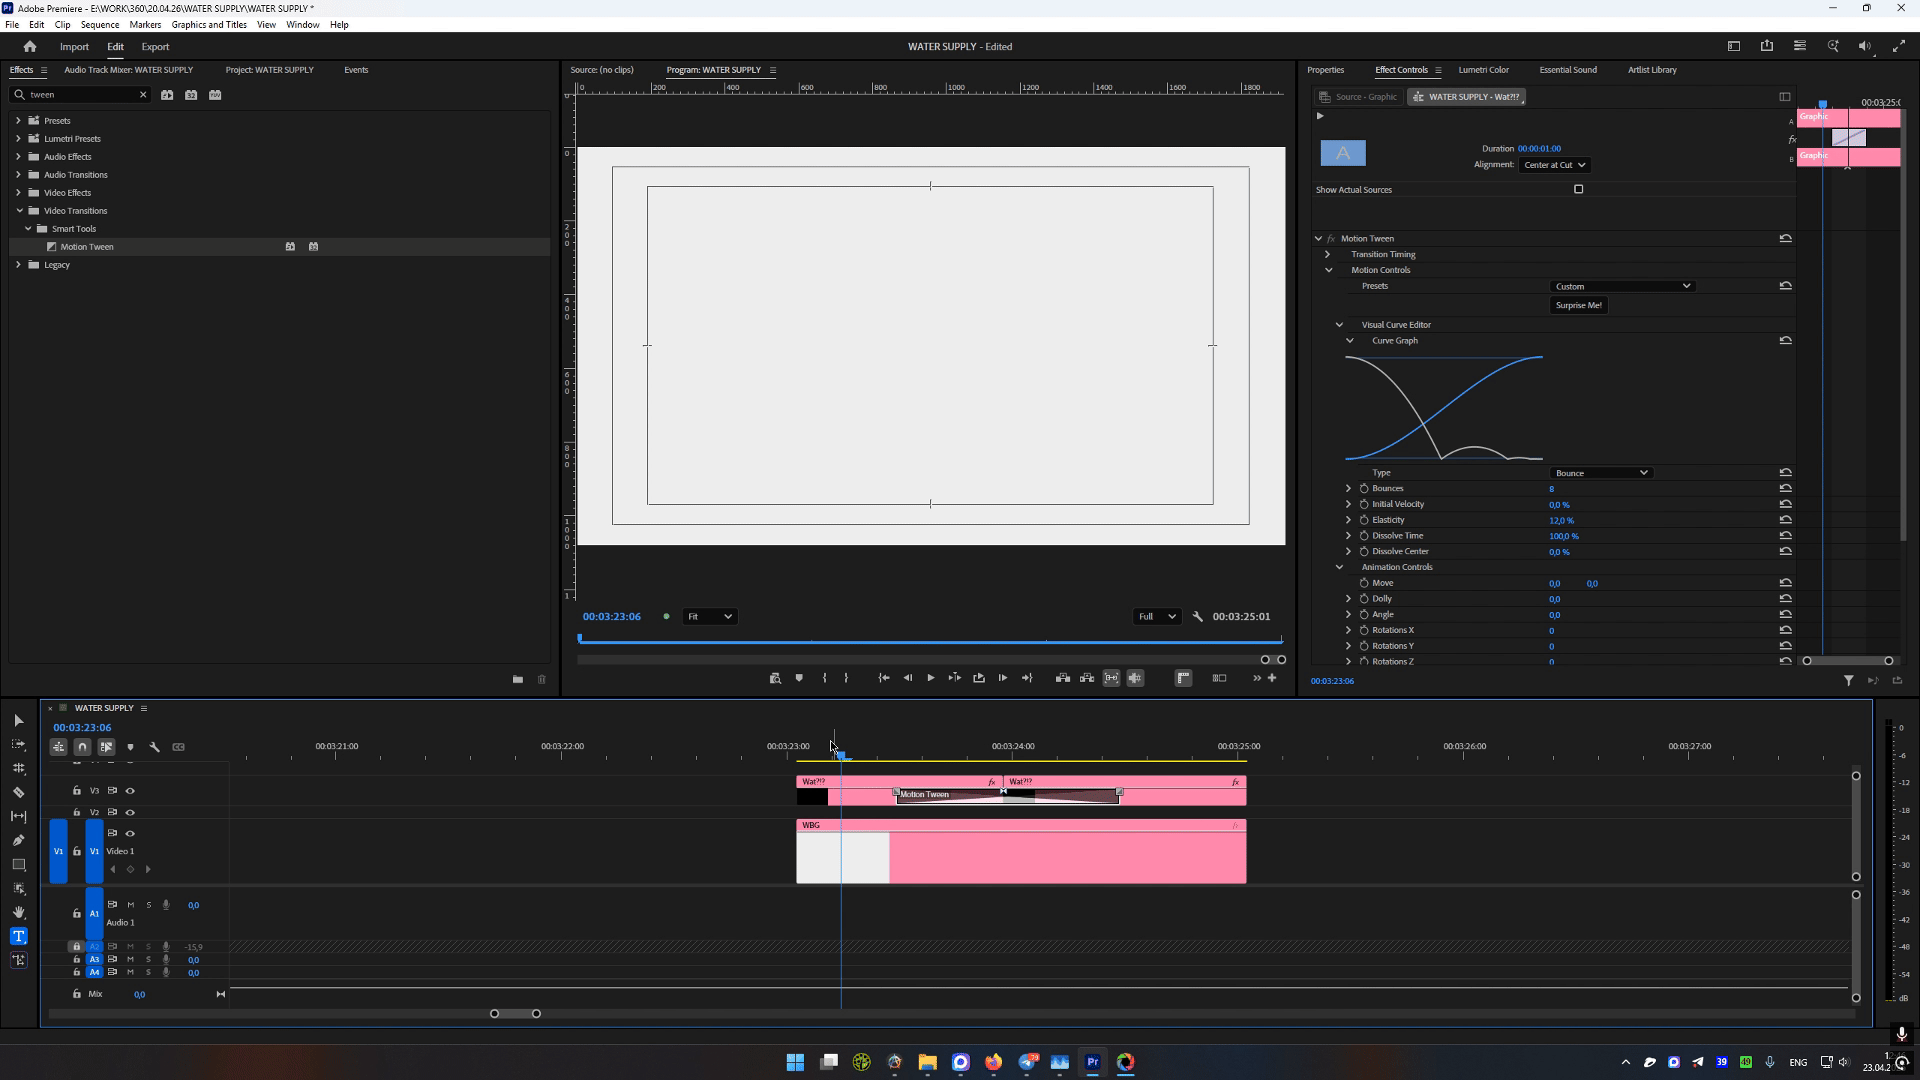
Task: Expand the Video Effects folder
Action: 18,193
